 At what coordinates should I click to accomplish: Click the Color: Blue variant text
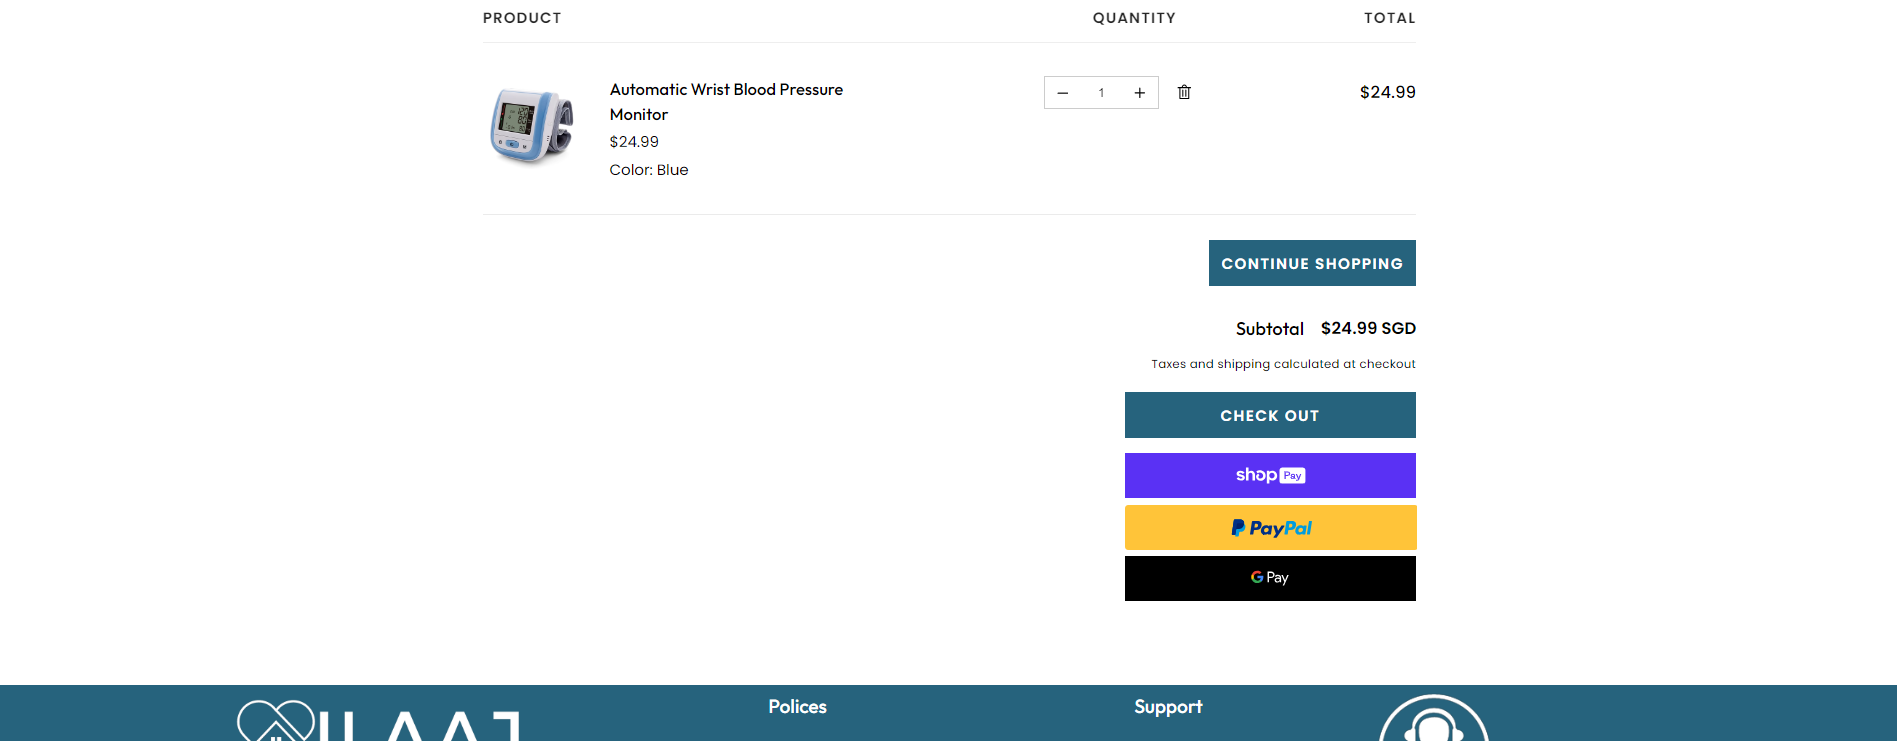(x=649, y=170)
